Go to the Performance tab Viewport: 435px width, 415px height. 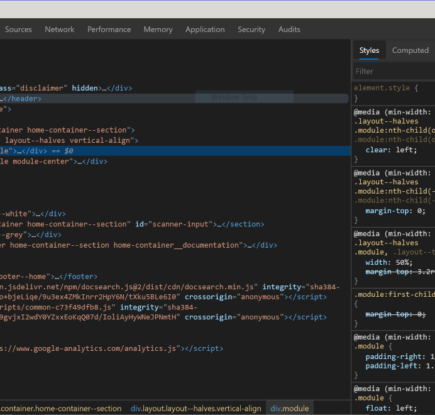[x=109, y=30]
